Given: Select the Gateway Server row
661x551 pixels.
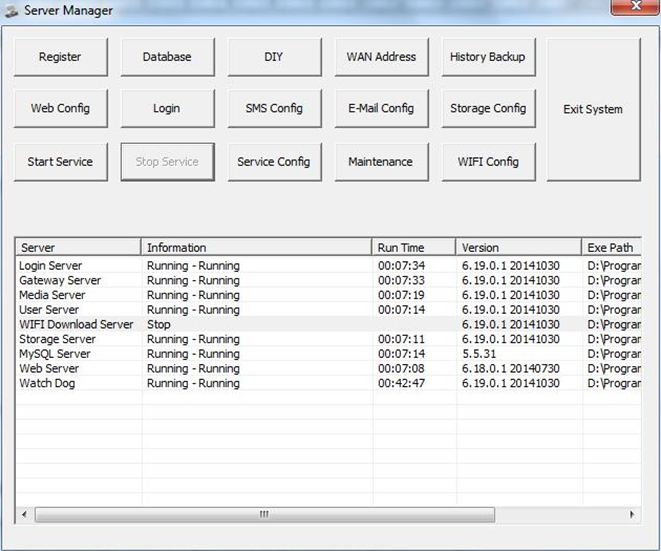Looking at the screenshot, I should tap(328, 280).
